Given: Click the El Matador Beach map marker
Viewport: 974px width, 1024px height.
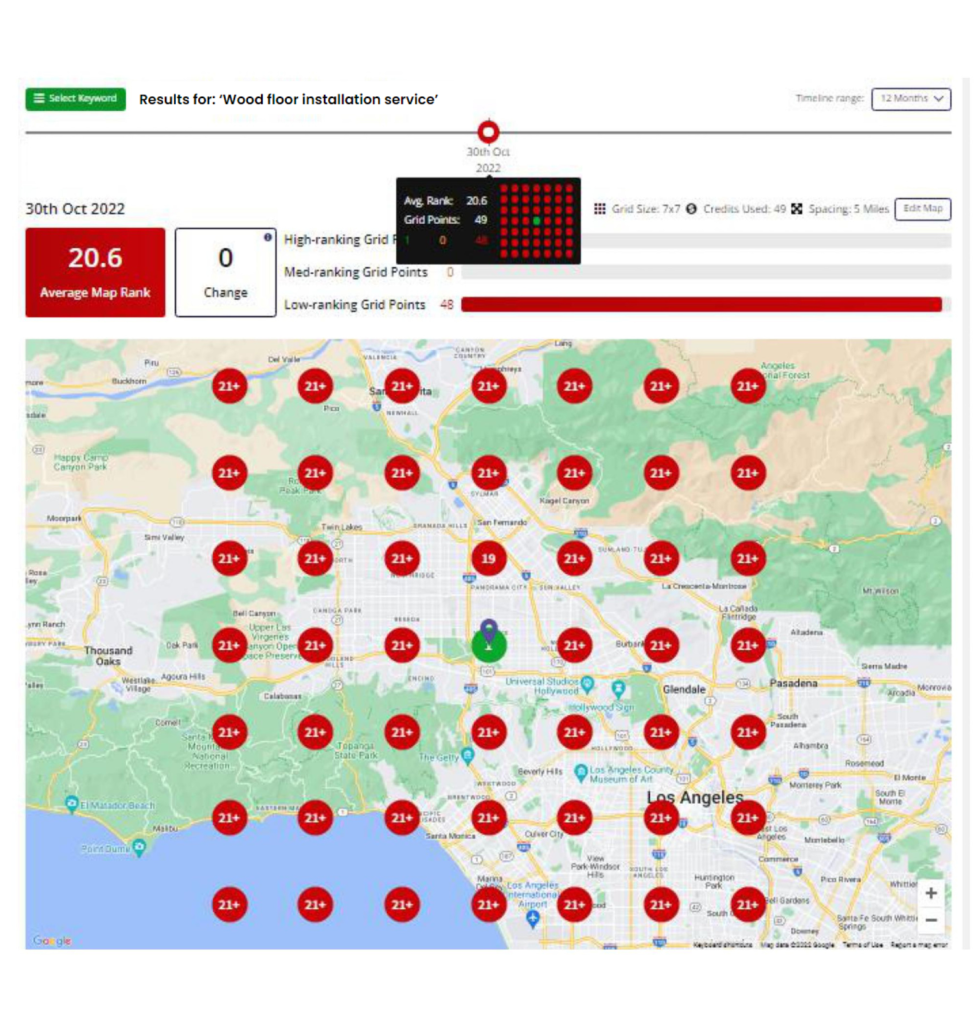Looking at the screenshot, I should tap(72, 803).
